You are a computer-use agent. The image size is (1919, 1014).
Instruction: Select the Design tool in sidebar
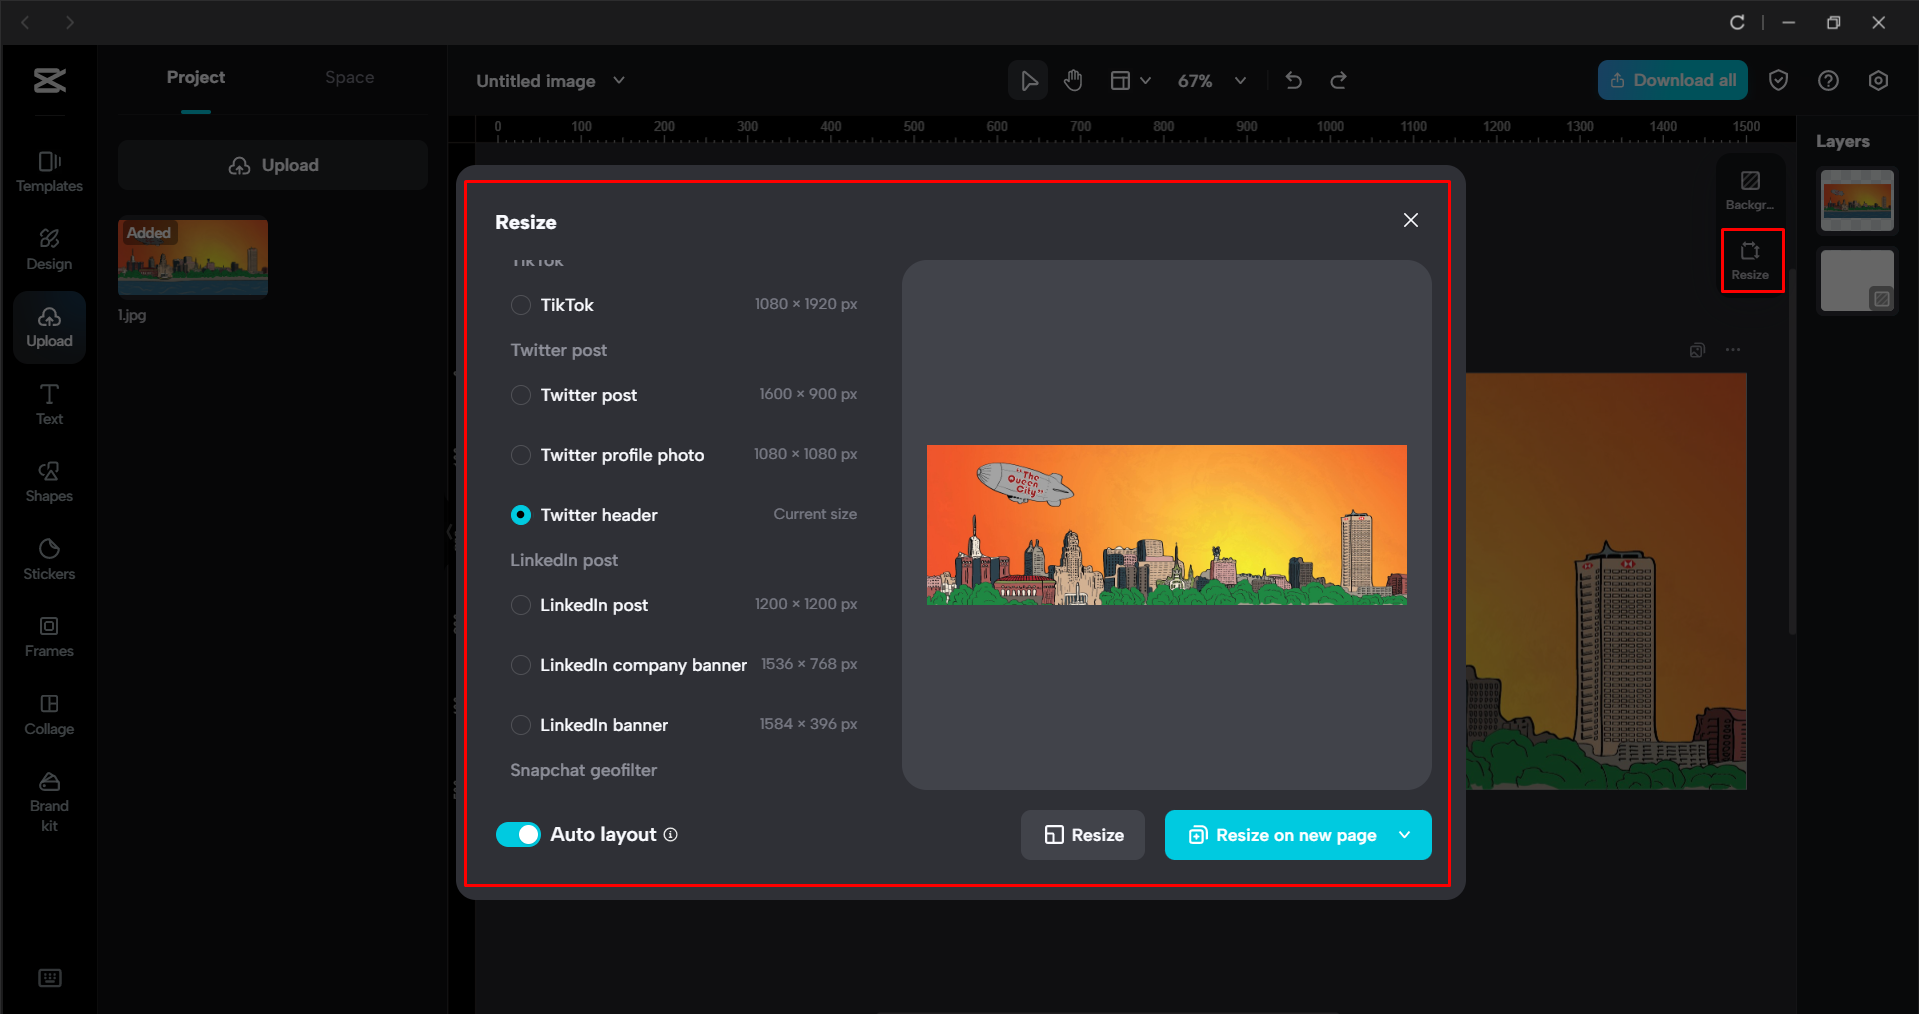click(x=48, y=248)
